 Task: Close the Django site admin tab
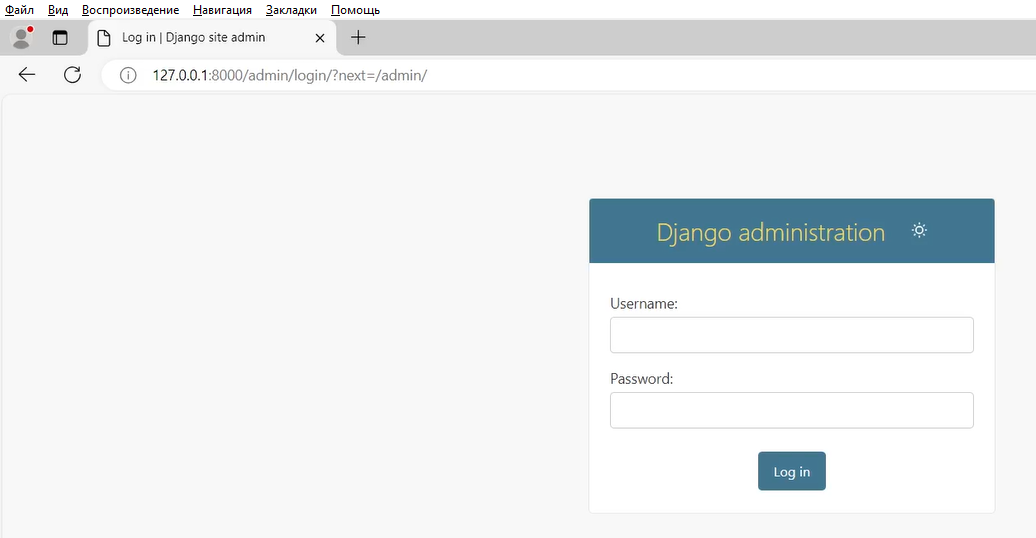tap(320, 38)
